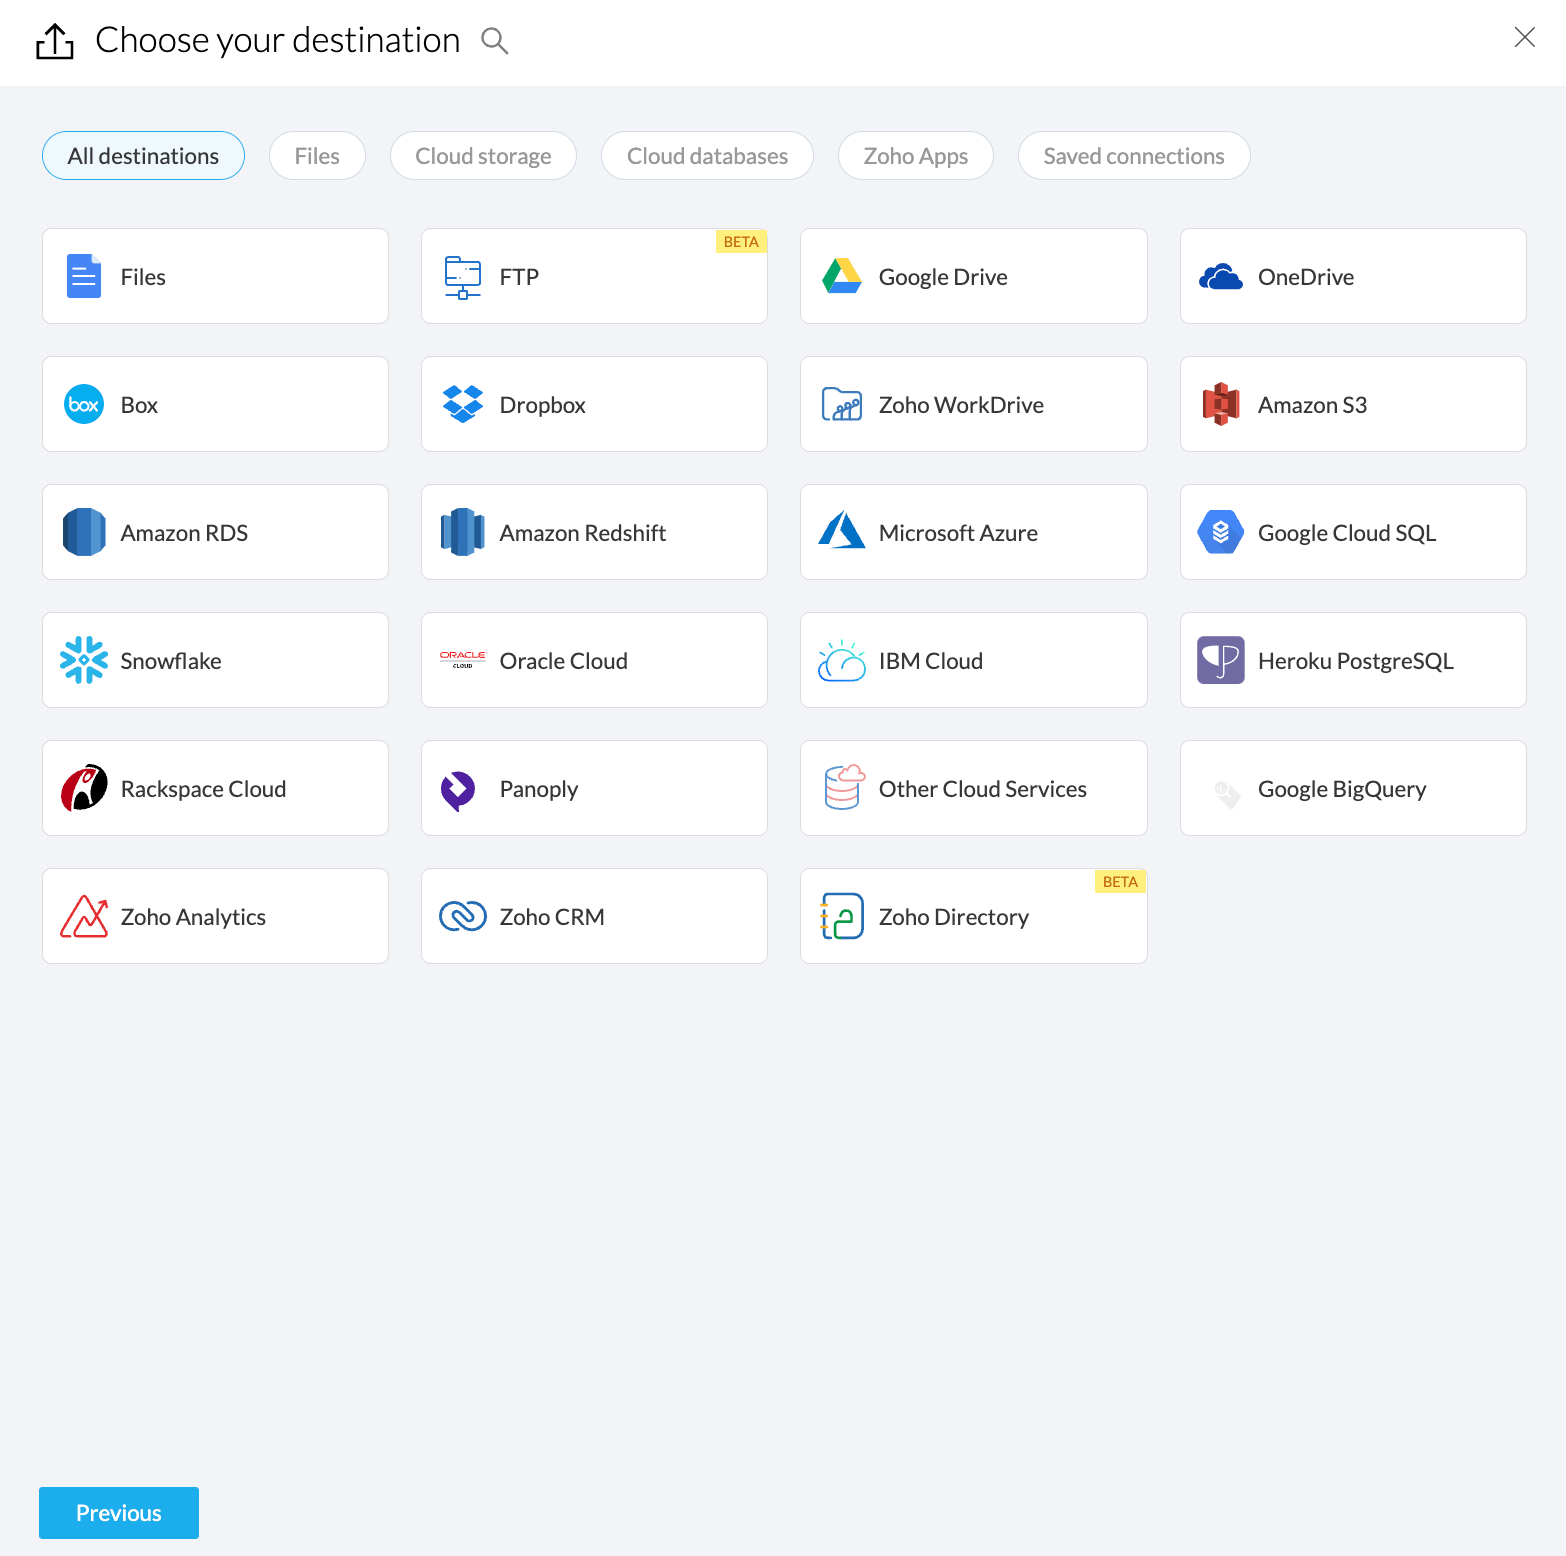This screenshot has width=1566, height=1556.
Task: Click the Rackspace Cloud logo icon
Action: (84, 788)
